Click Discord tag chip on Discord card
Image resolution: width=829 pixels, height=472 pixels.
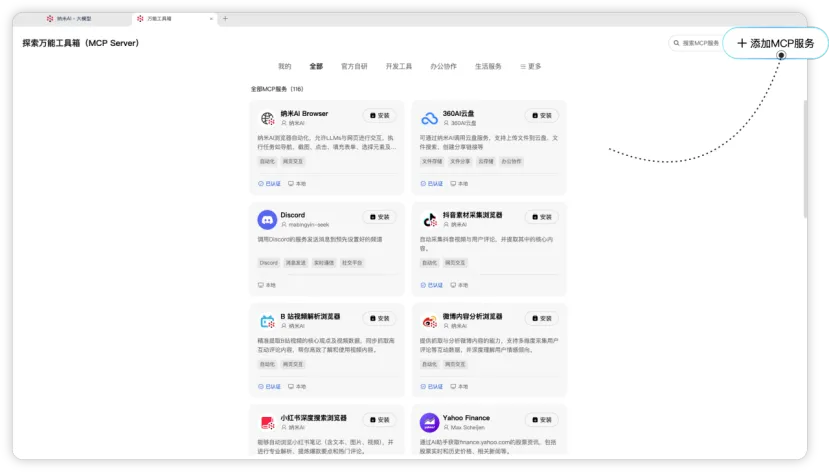point(269,263)
